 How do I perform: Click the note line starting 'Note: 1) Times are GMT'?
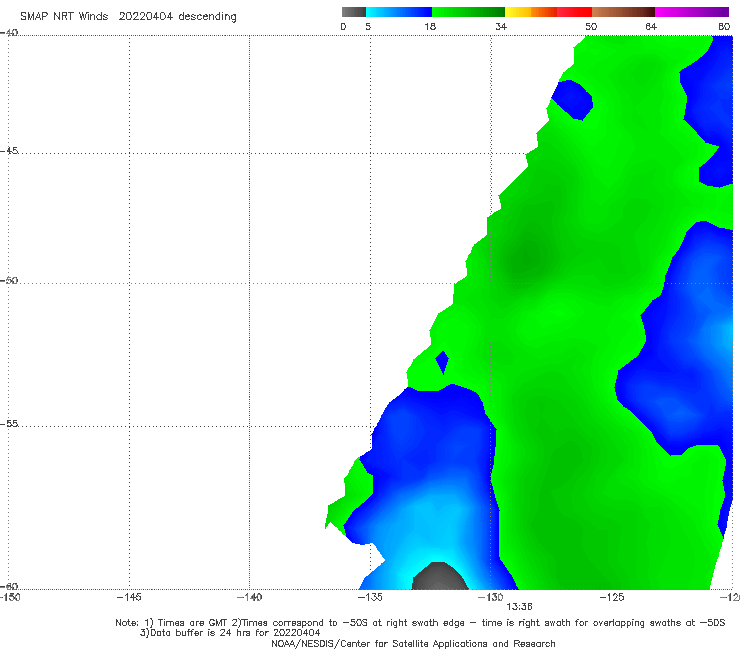420,623
